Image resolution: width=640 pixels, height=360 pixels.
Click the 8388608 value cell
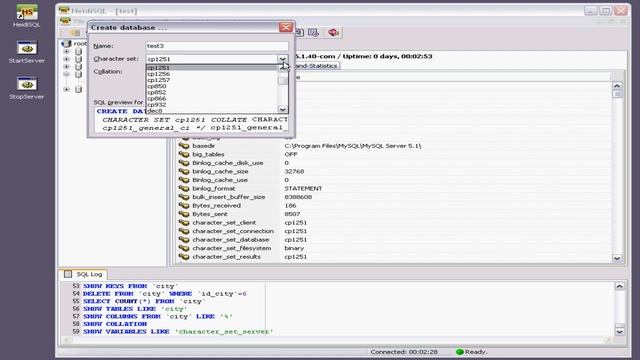298,197
